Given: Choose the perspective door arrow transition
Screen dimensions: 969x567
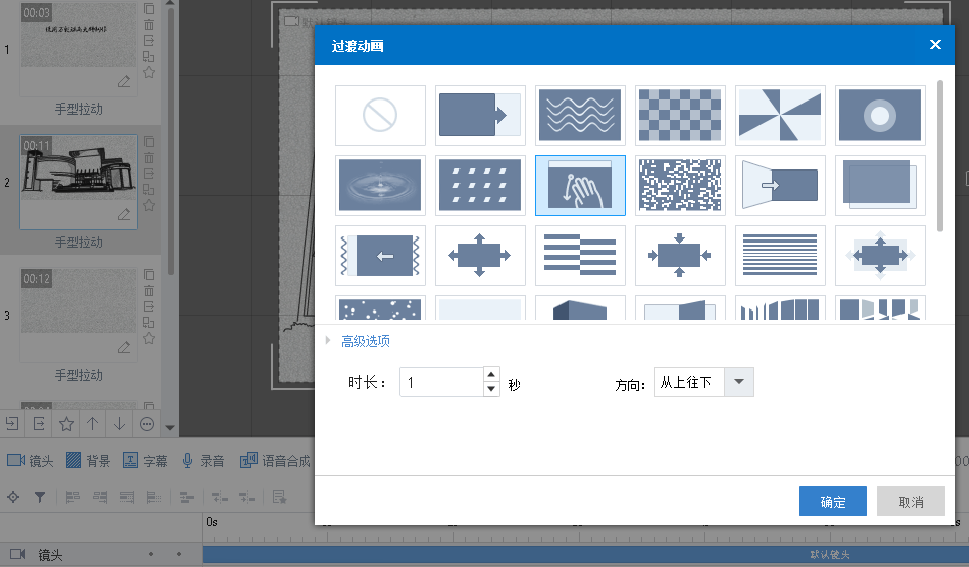Looking at the screenshot, I should pyautogui.click(x=780, y=185).
